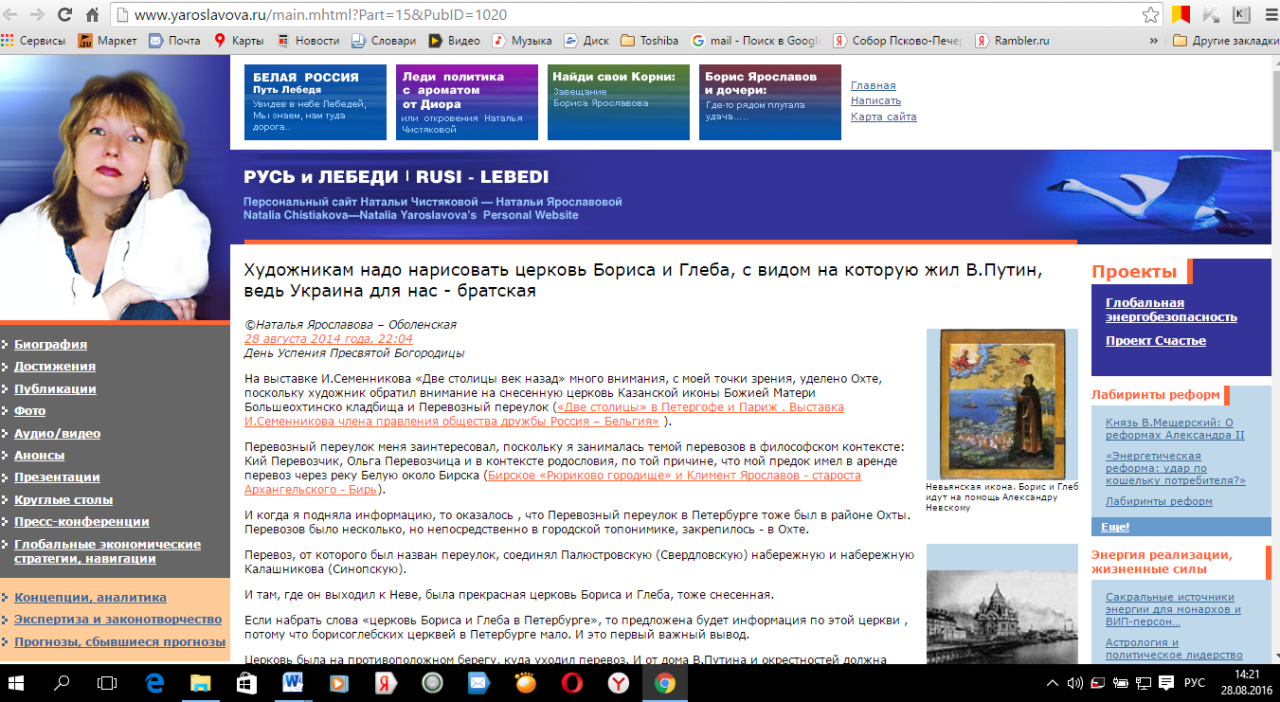Open Сакральные источники энергии для монархов link
Screen dimensions: 1280x702
pyautogui.click(x=1173, y=609)
